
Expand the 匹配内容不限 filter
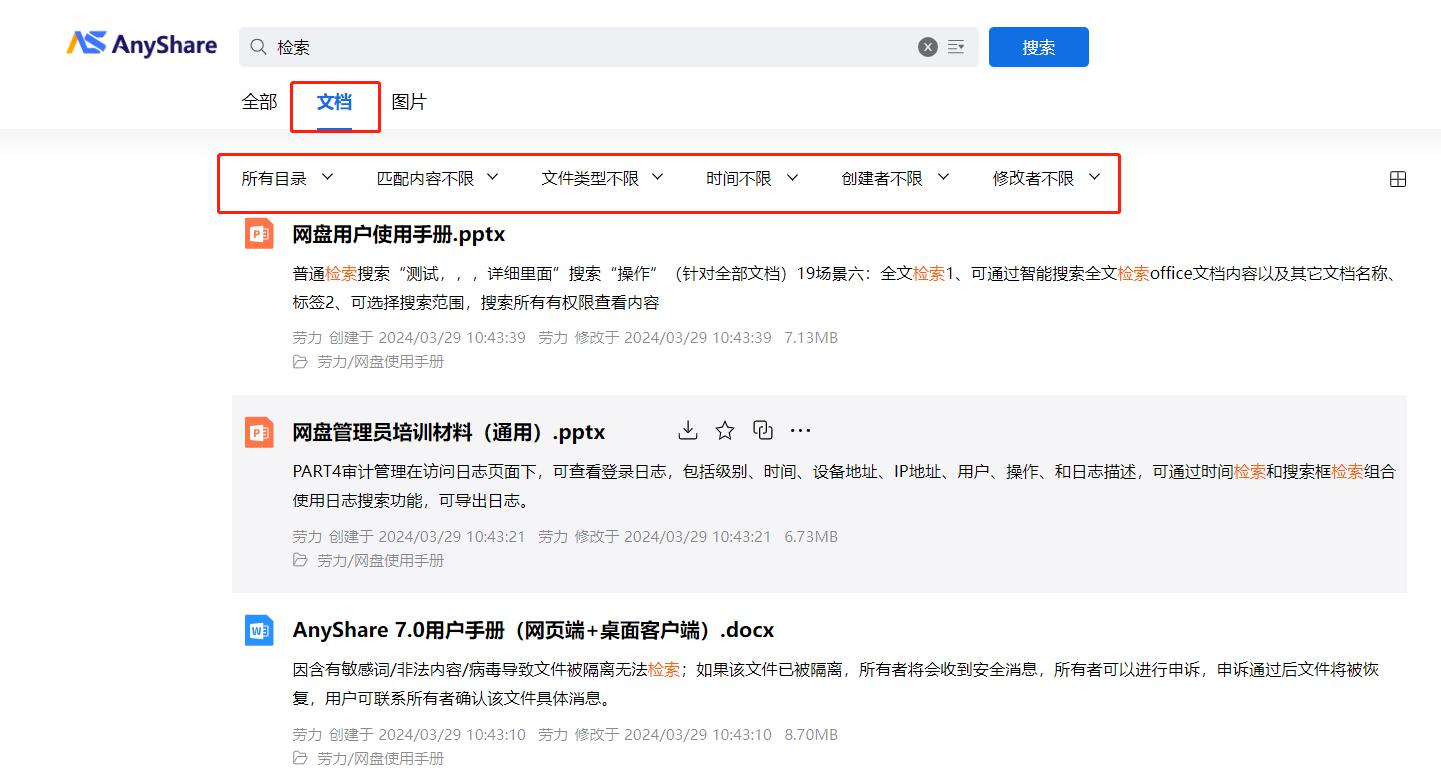click(437, 178)
